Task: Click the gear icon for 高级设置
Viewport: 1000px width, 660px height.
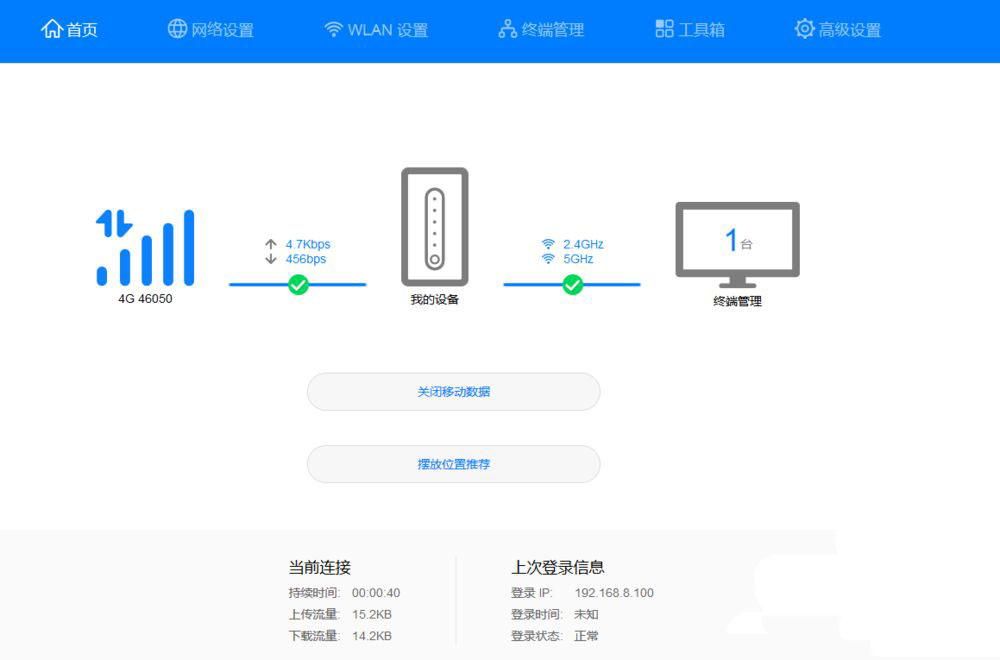Action: 805,29
